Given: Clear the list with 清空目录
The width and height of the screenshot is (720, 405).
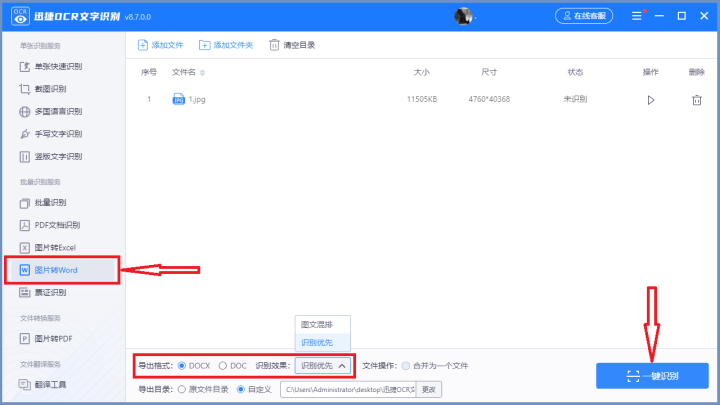Looking at the screenshot, I should [x=292, y=45].
